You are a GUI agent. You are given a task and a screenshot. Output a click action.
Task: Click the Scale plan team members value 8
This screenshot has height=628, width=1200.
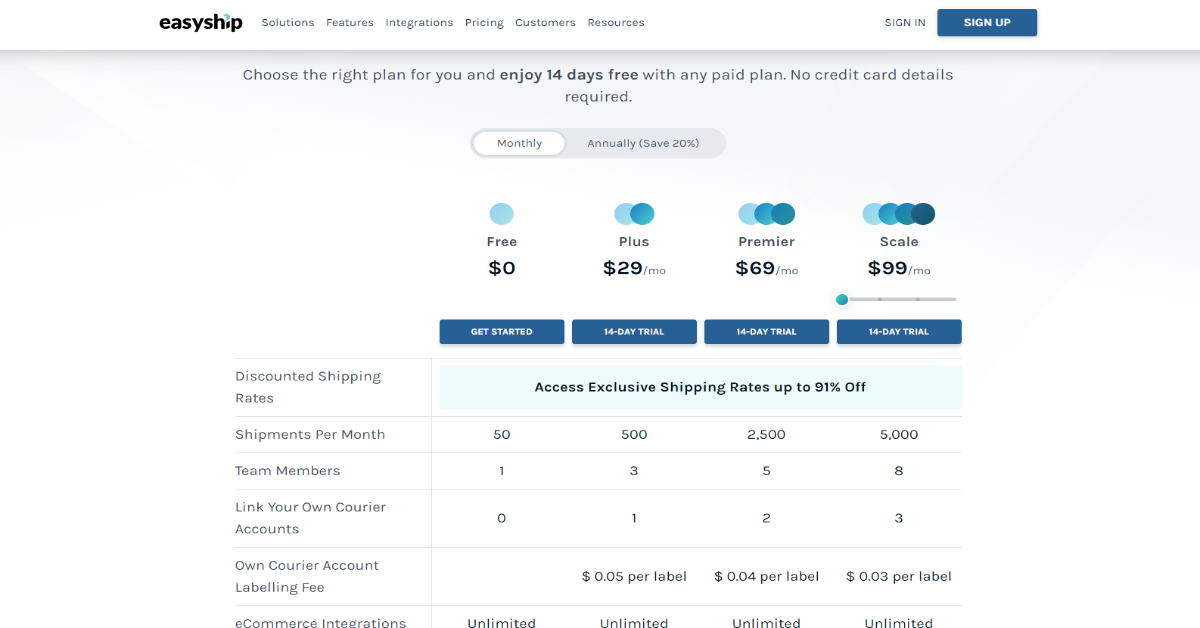click(899, 471)
